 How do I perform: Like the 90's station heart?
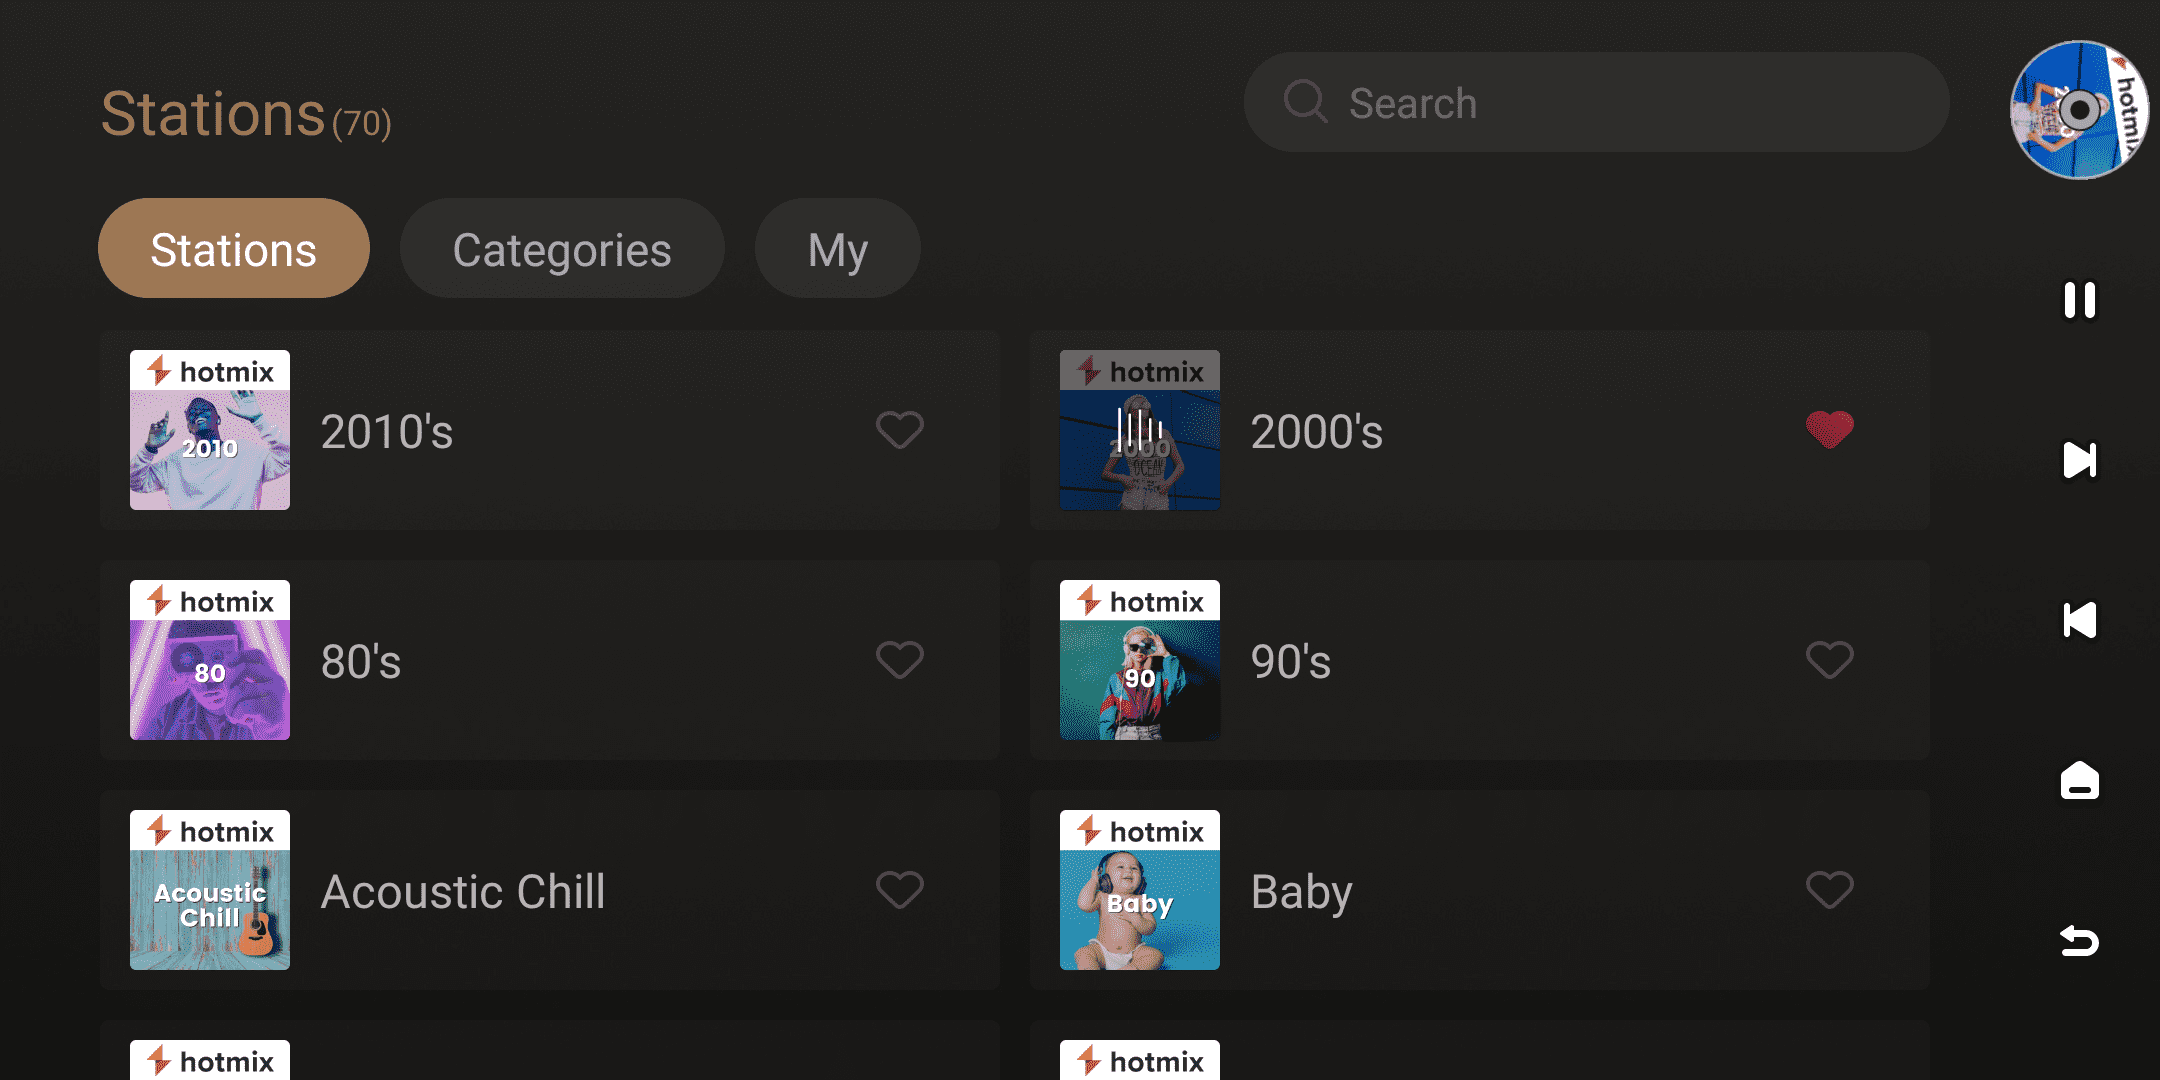tap(1829, 660)
